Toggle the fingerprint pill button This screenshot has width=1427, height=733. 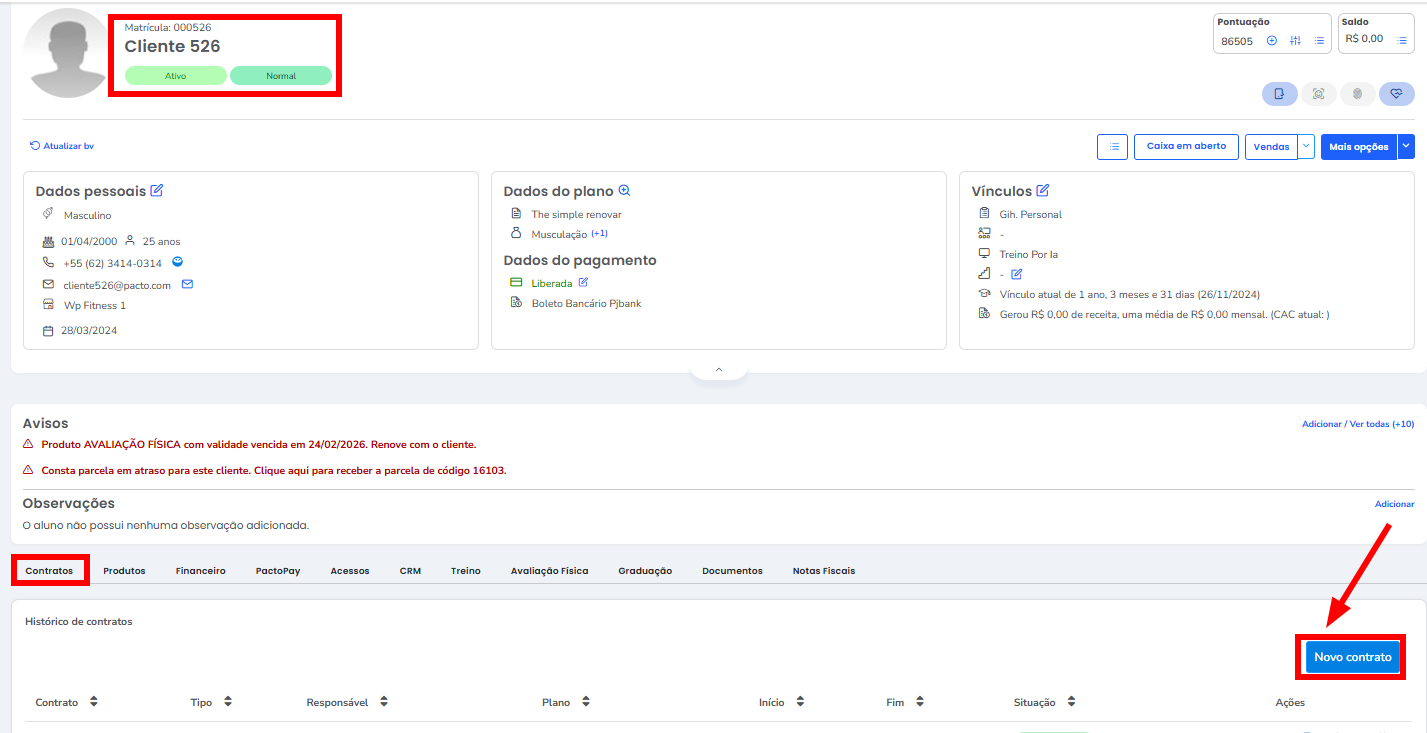click(1357, 94)
